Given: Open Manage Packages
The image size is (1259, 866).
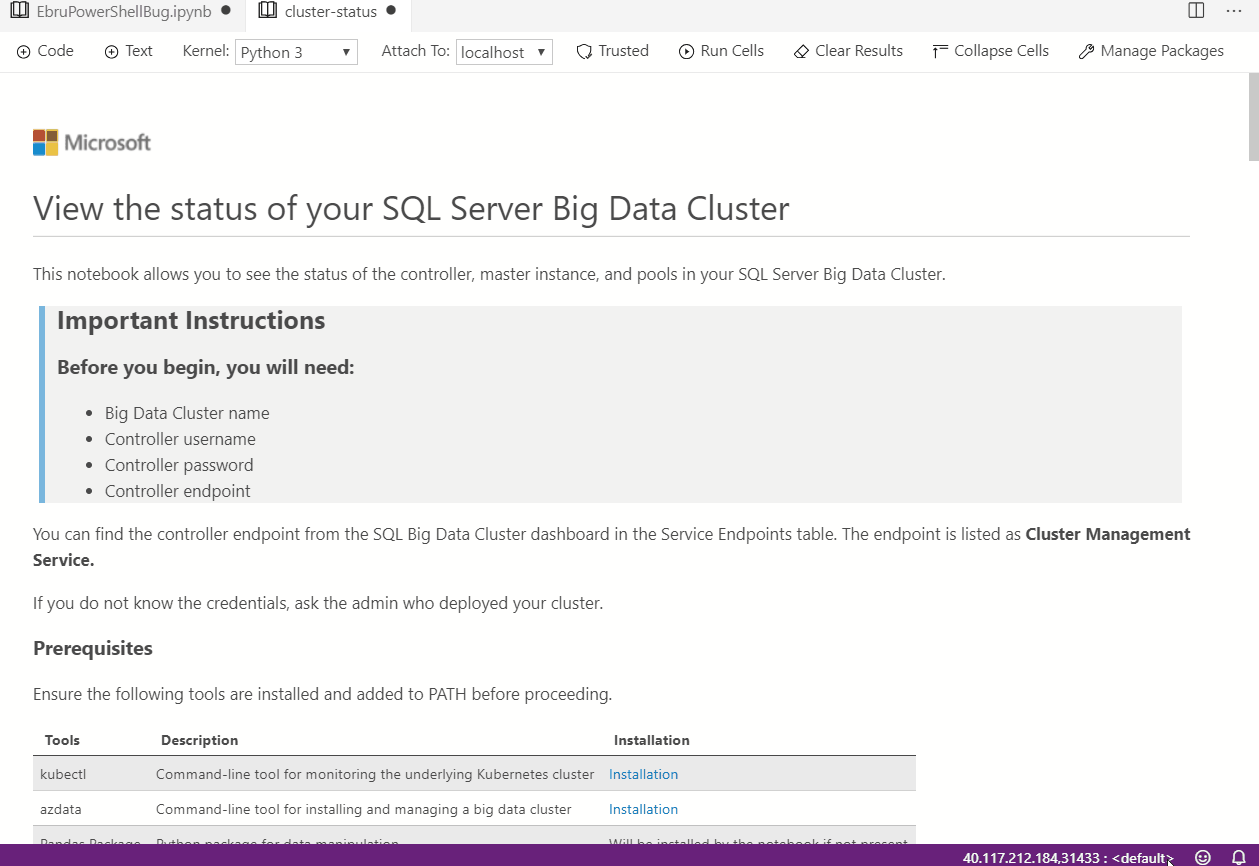Looking at the screenshot, I should (1150, 51).
